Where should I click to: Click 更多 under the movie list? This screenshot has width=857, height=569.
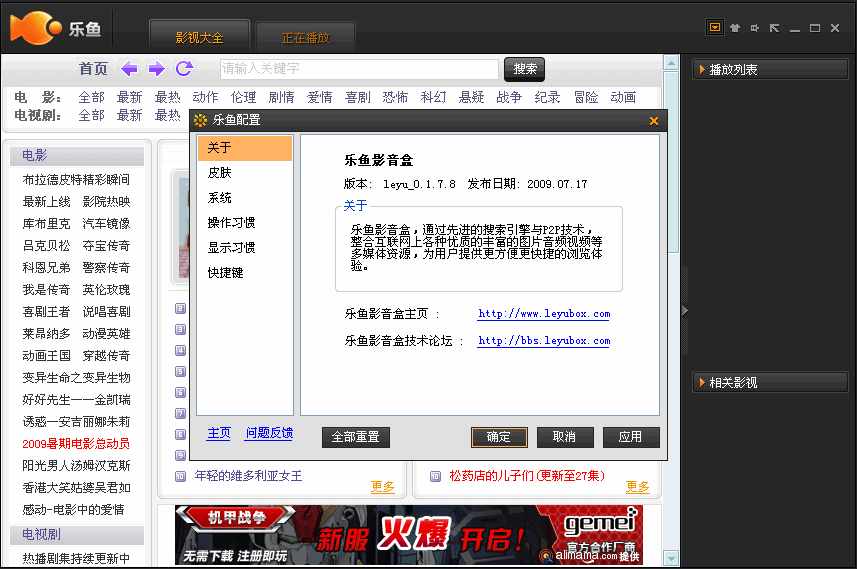pyautogui.click(x=383, y=487)
